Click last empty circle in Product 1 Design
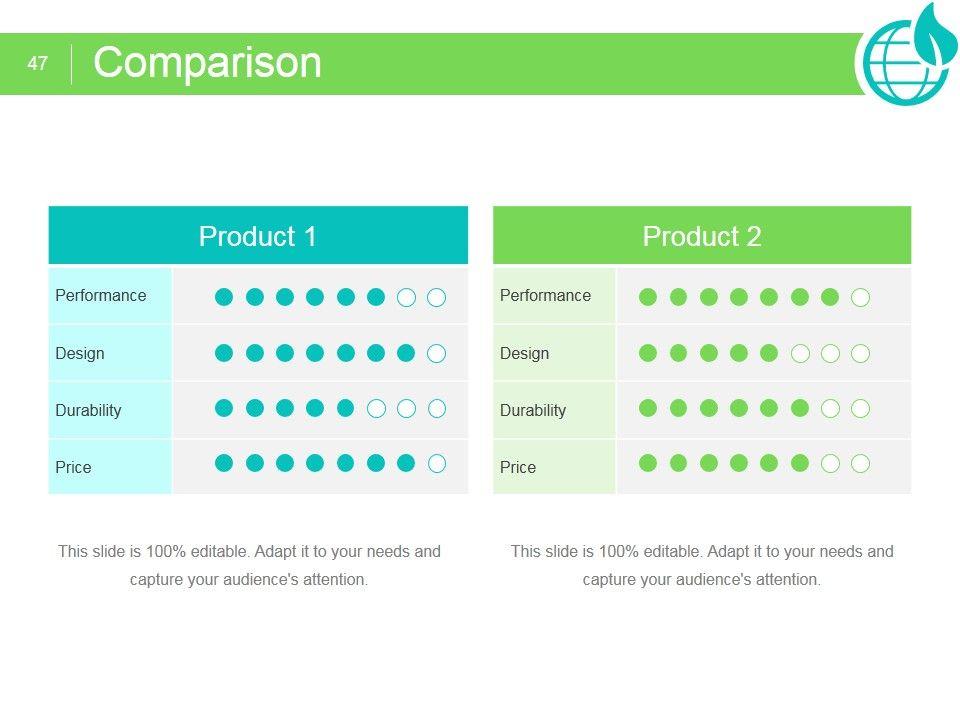Screen dimensions: 960x720 pyautogui.click(x=436, y=353)
